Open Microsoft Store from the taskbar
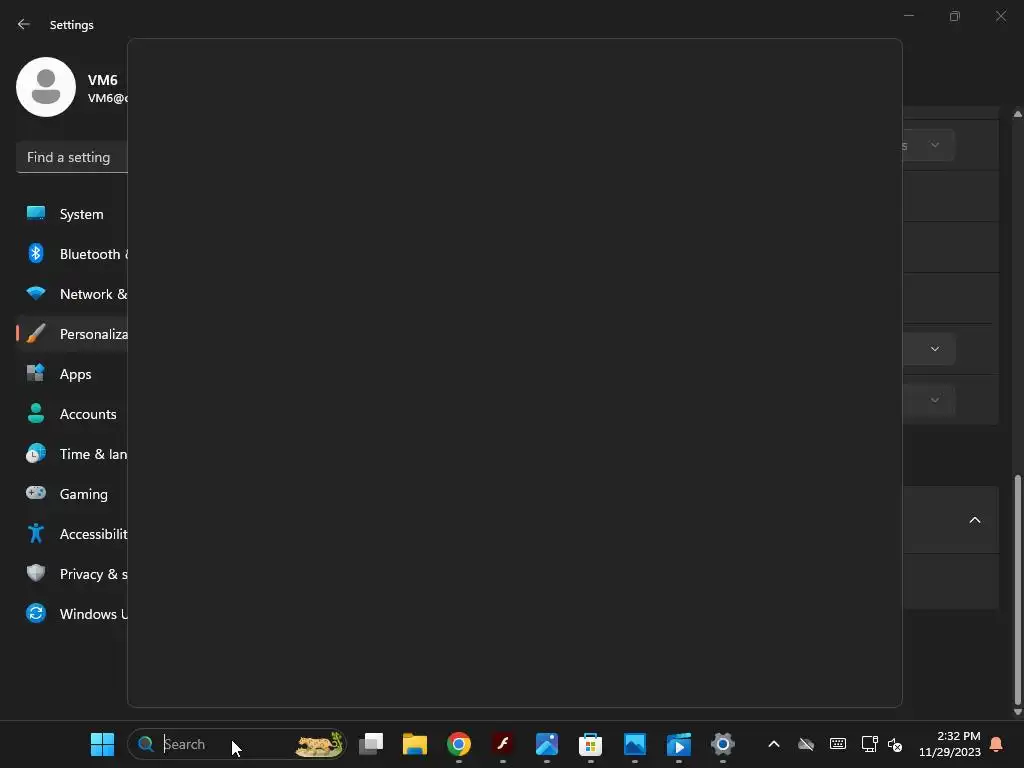 [590, 744]
